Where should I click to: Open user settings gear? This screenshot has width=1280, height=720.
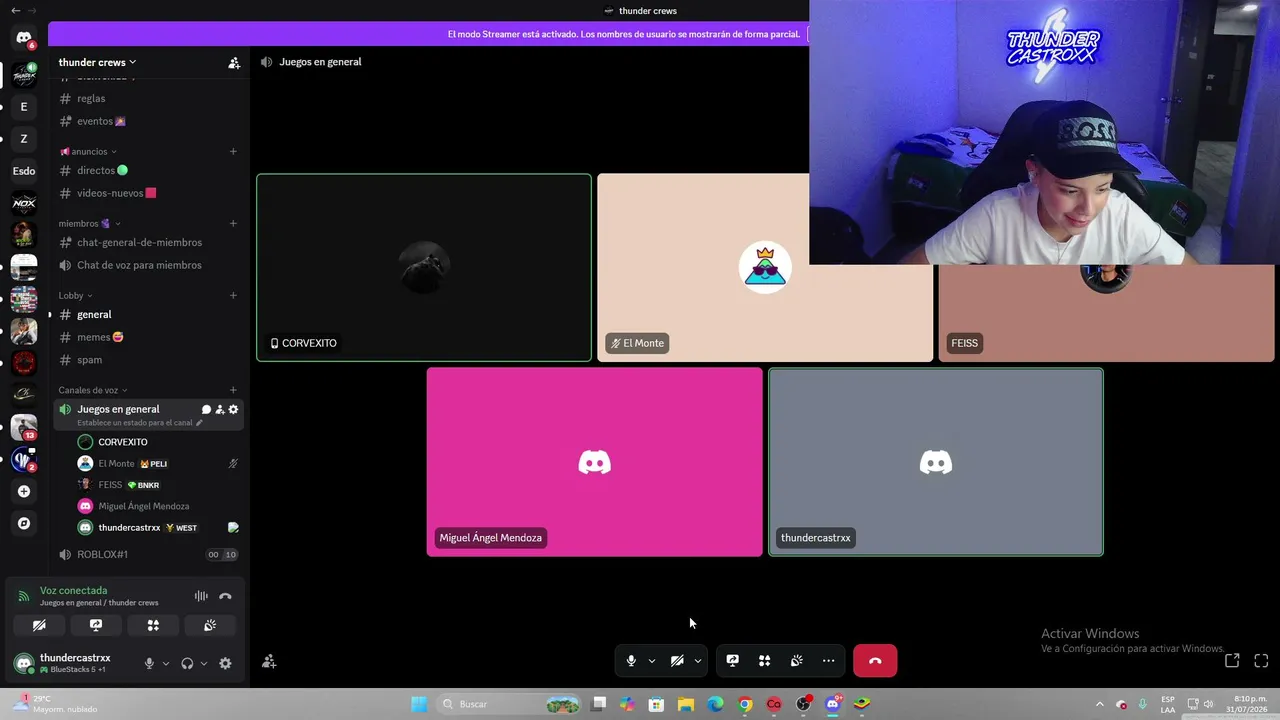click(225, 663)
